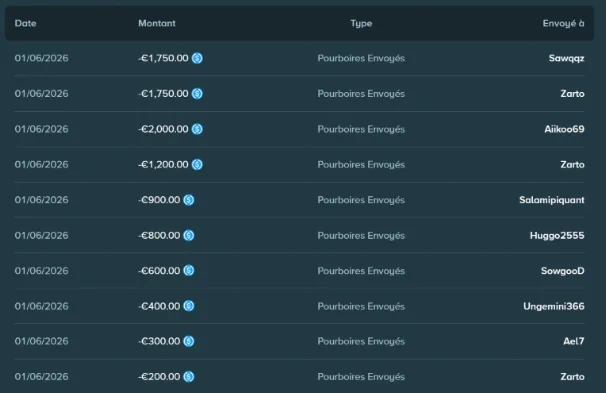The image size is (606, 393).
Task: Open Zarto in the -€1,200.00 row
Action: point(572,165)
